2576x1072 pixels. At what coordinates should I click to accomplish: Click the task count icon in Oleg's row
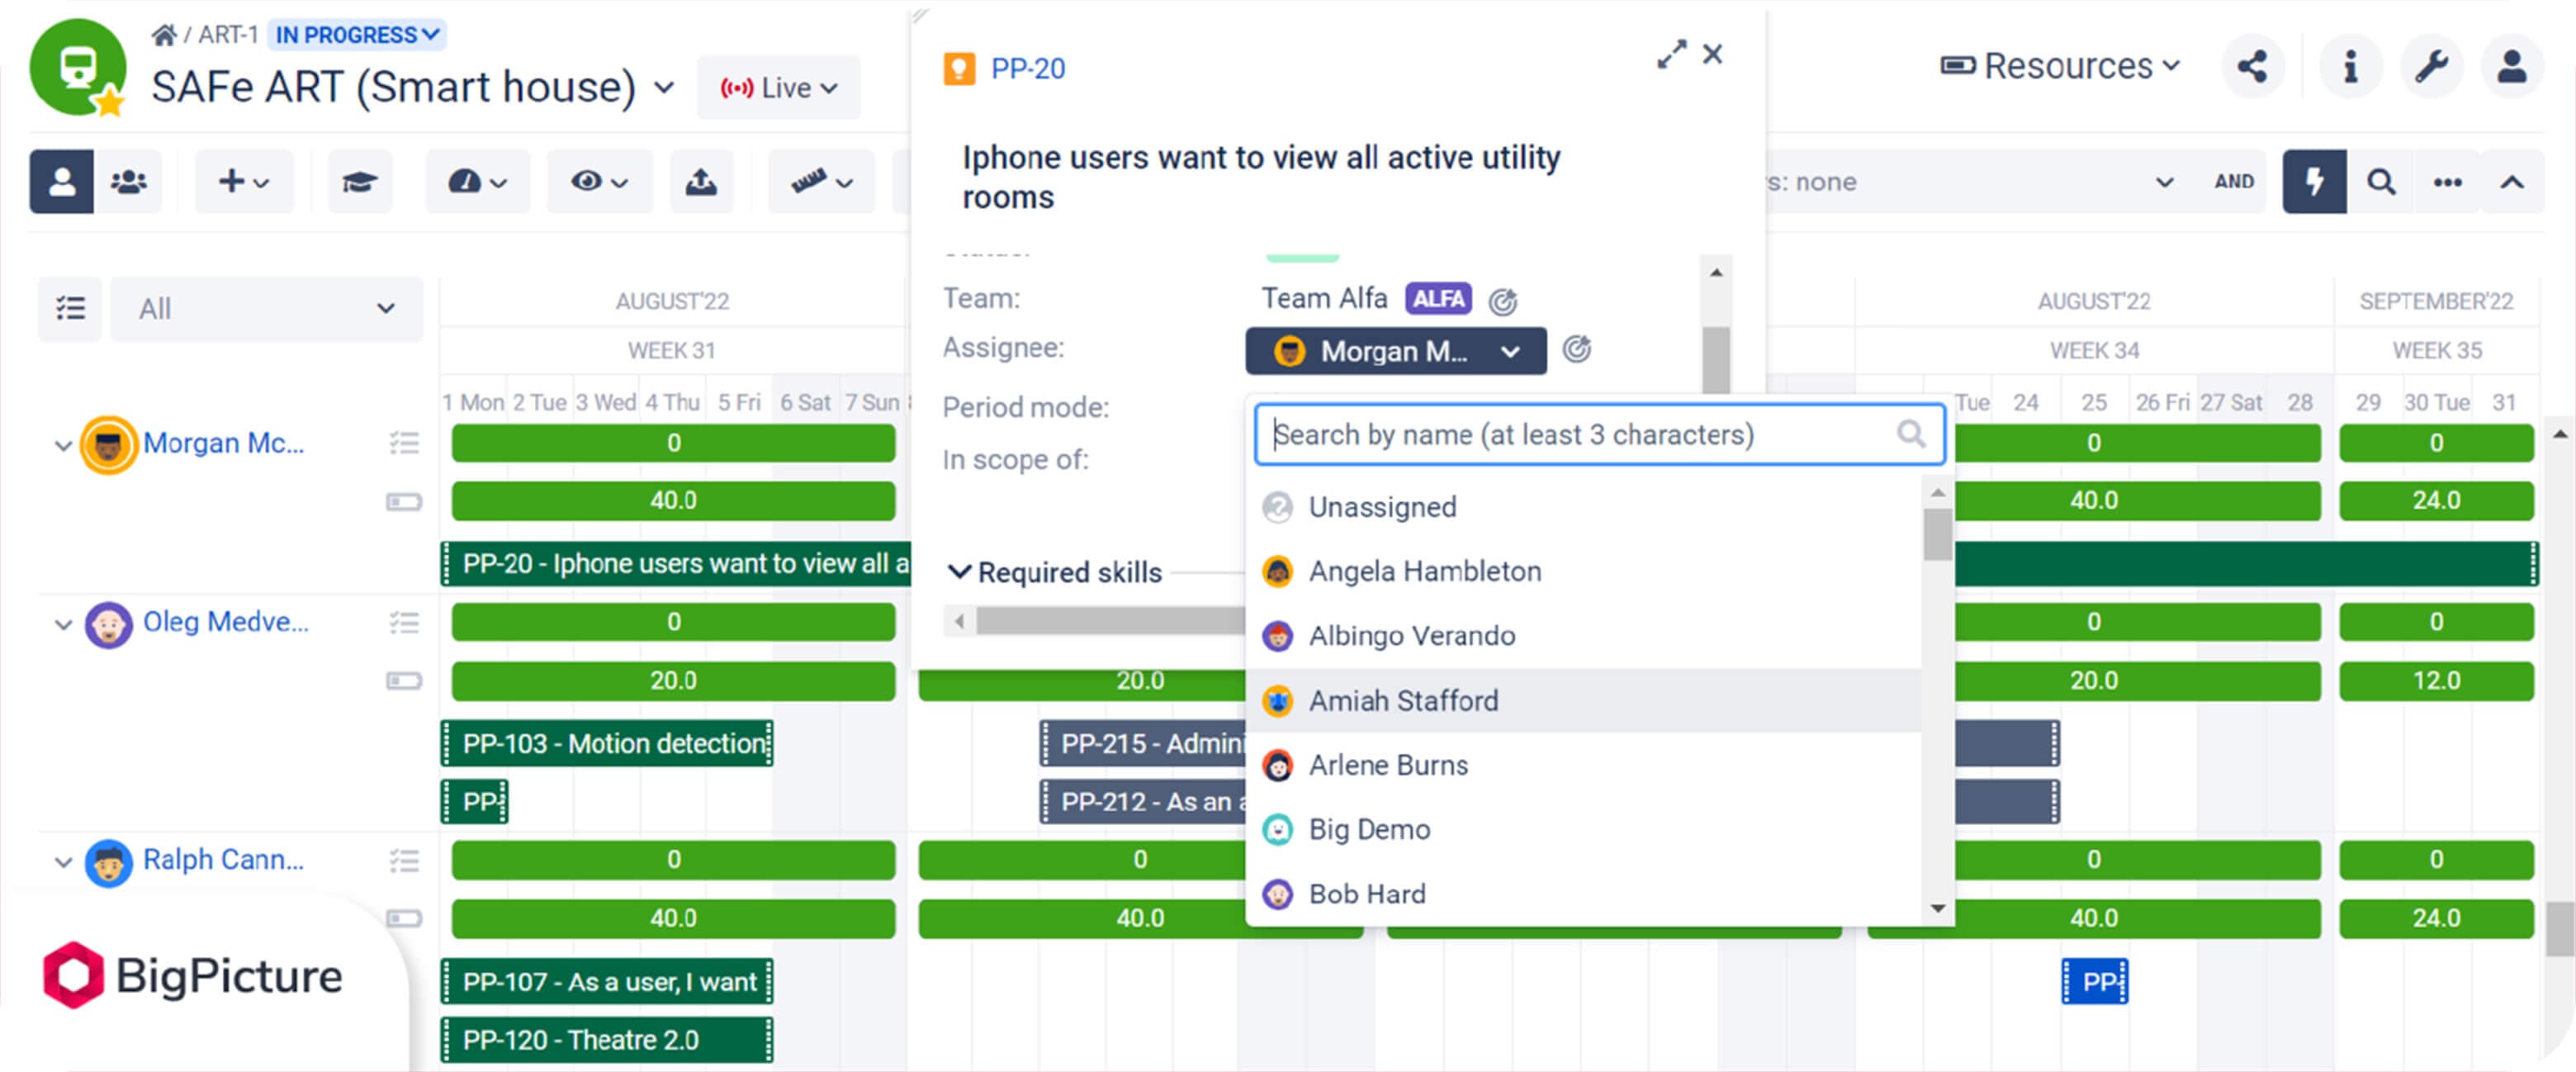(x=404, y=623)
